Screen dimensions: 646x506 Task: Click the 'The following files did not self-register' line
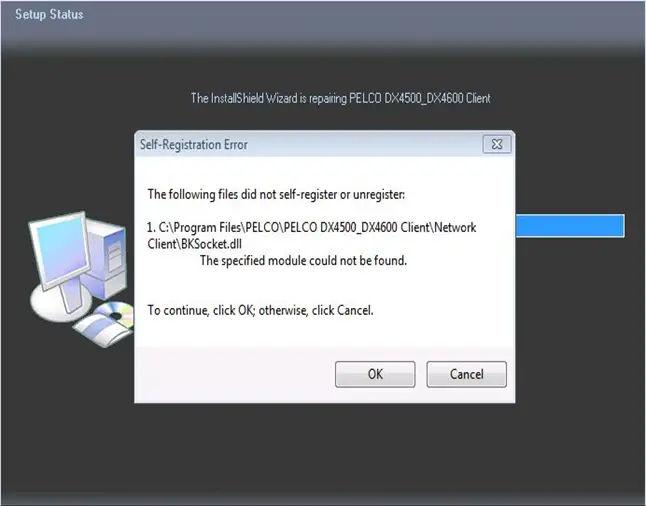276,194
